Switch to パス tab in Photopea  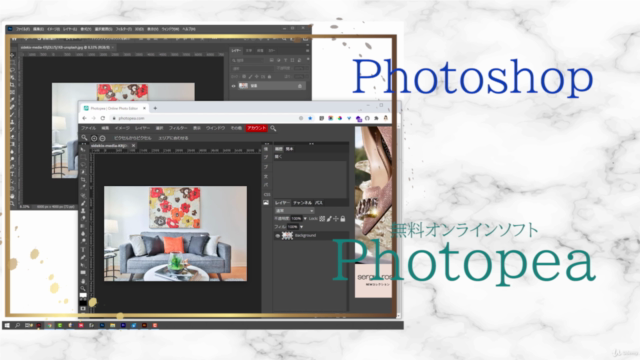point(319,203)
